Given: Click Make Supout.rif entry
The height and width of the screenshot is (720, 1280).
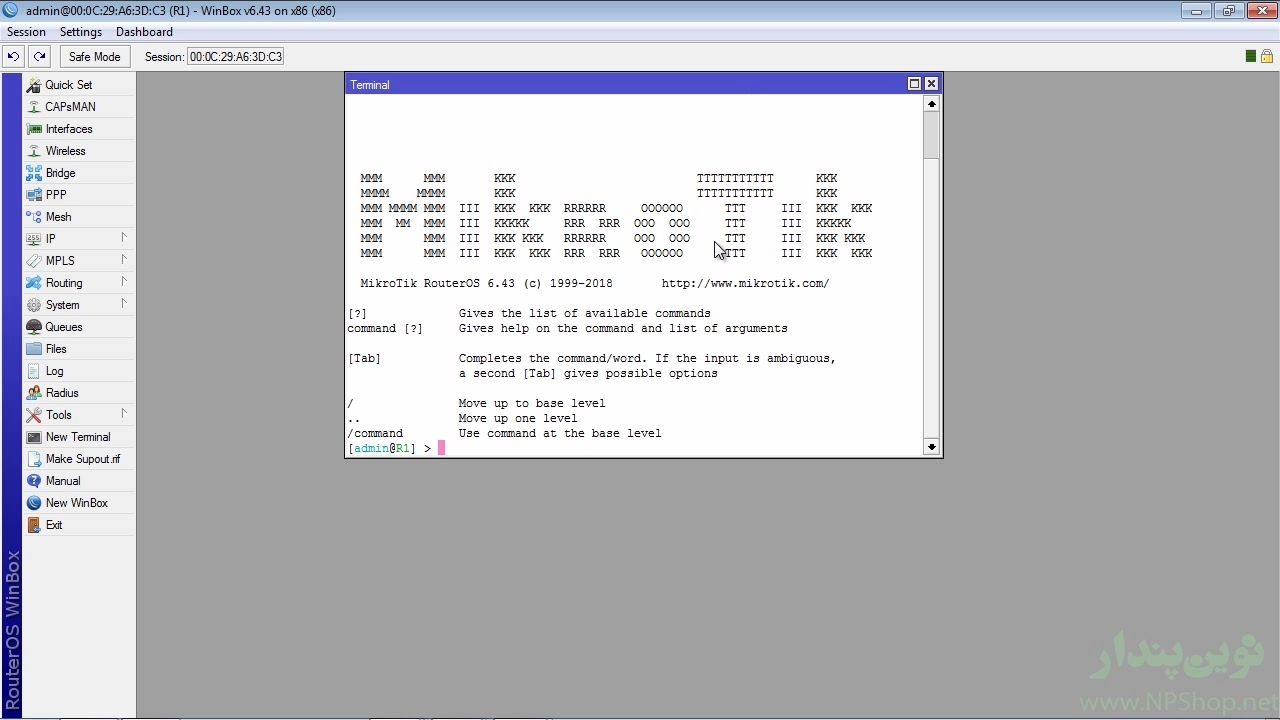Looking at the screenshot, I should 82,459.
